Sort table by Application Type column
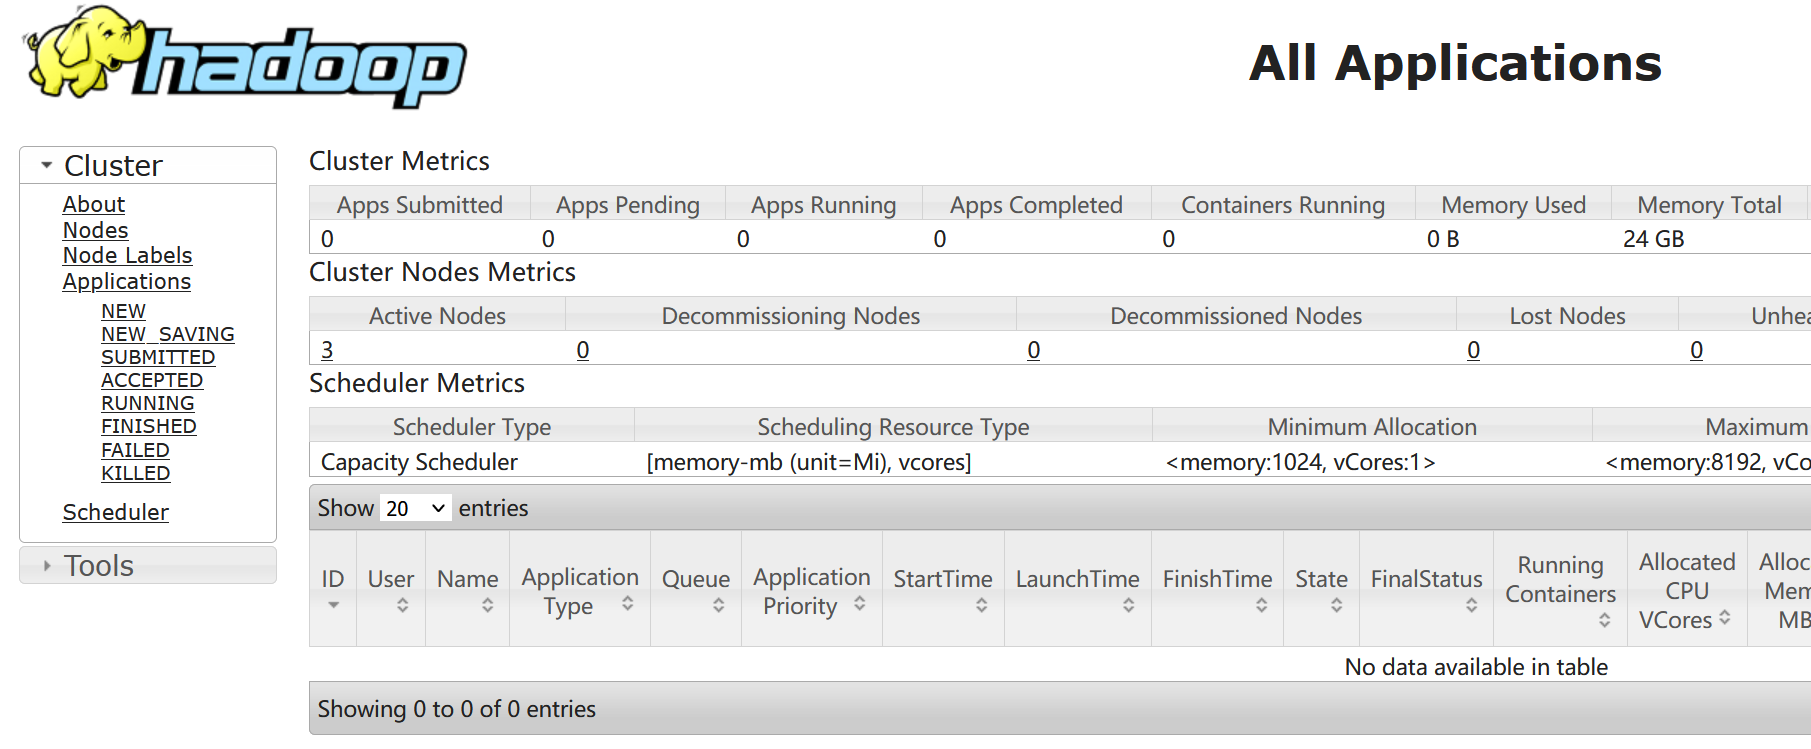Viewport: 1811px width, 749px height. pyautogui.click(x=580, y=589)
